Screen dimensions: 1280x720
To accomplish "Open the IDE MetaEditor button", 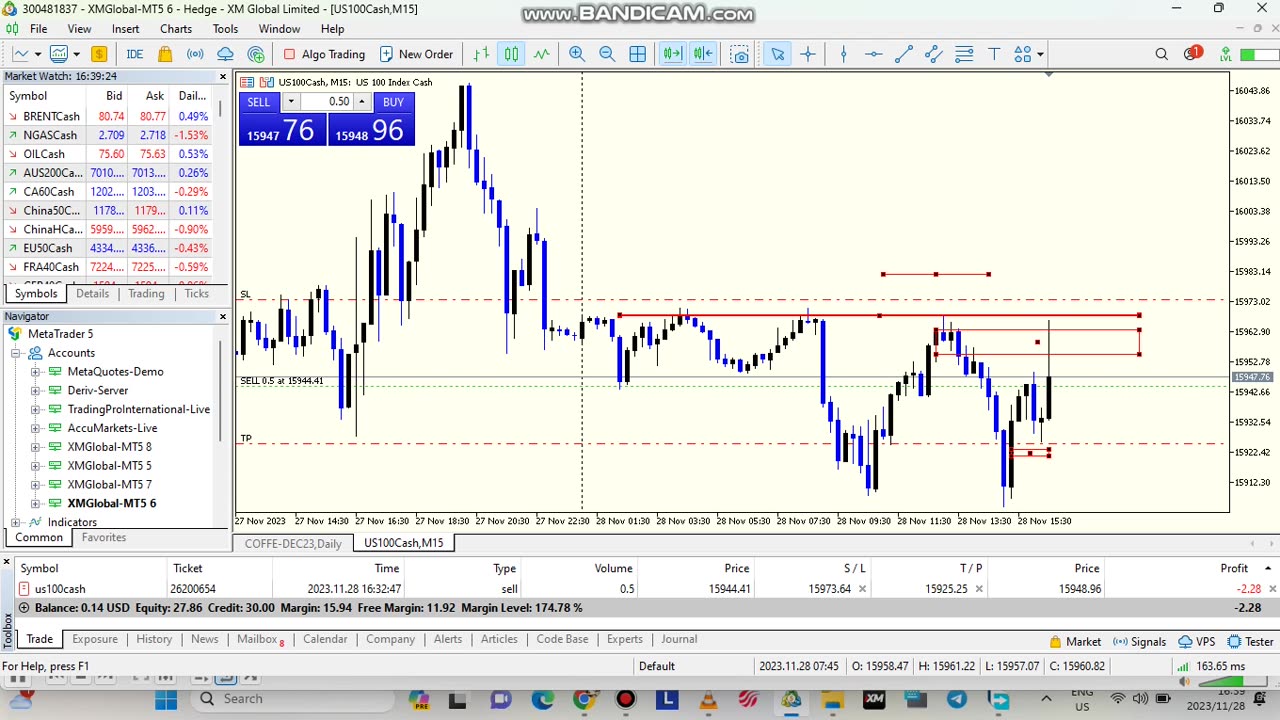I will (x=134, y=54).
